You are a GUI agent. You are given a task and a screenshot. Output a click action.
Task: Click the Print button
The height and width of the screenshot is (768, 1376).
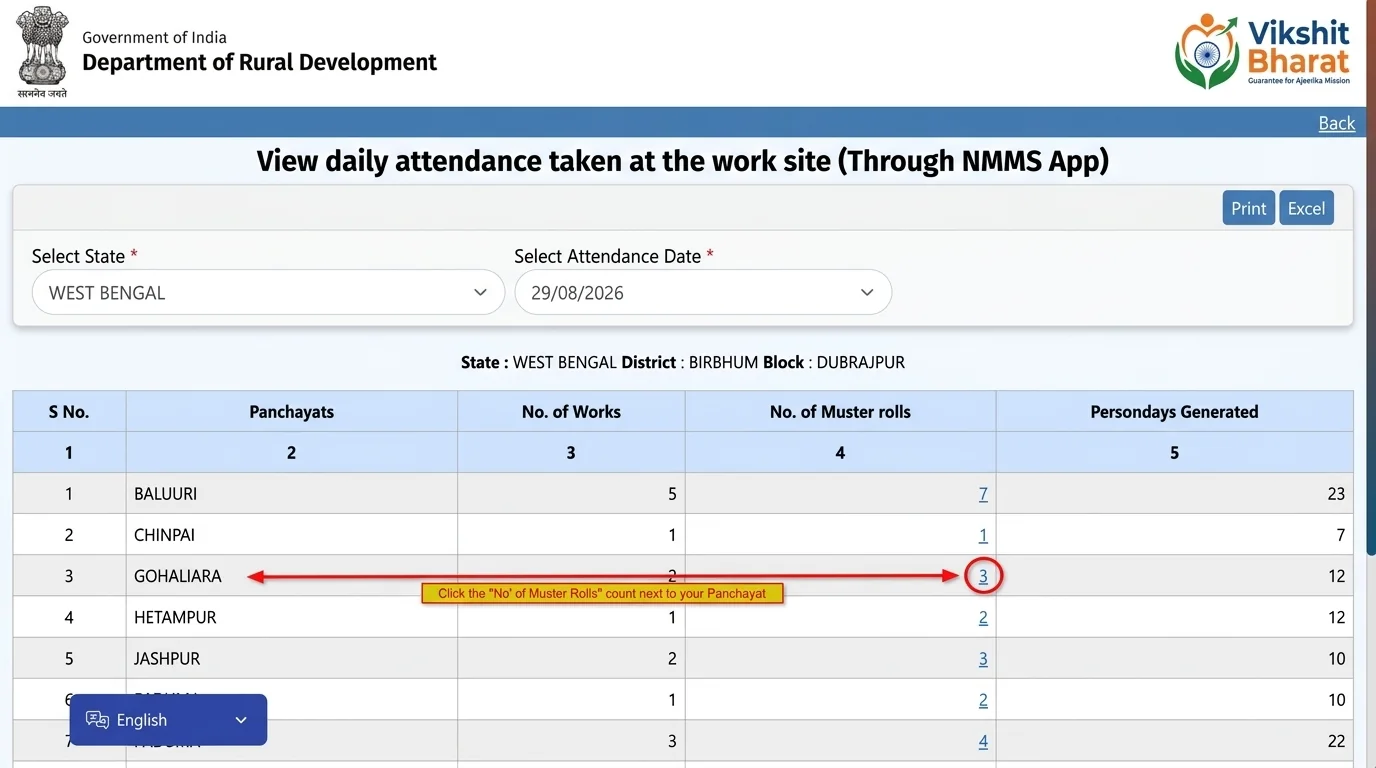[1248, 208]
